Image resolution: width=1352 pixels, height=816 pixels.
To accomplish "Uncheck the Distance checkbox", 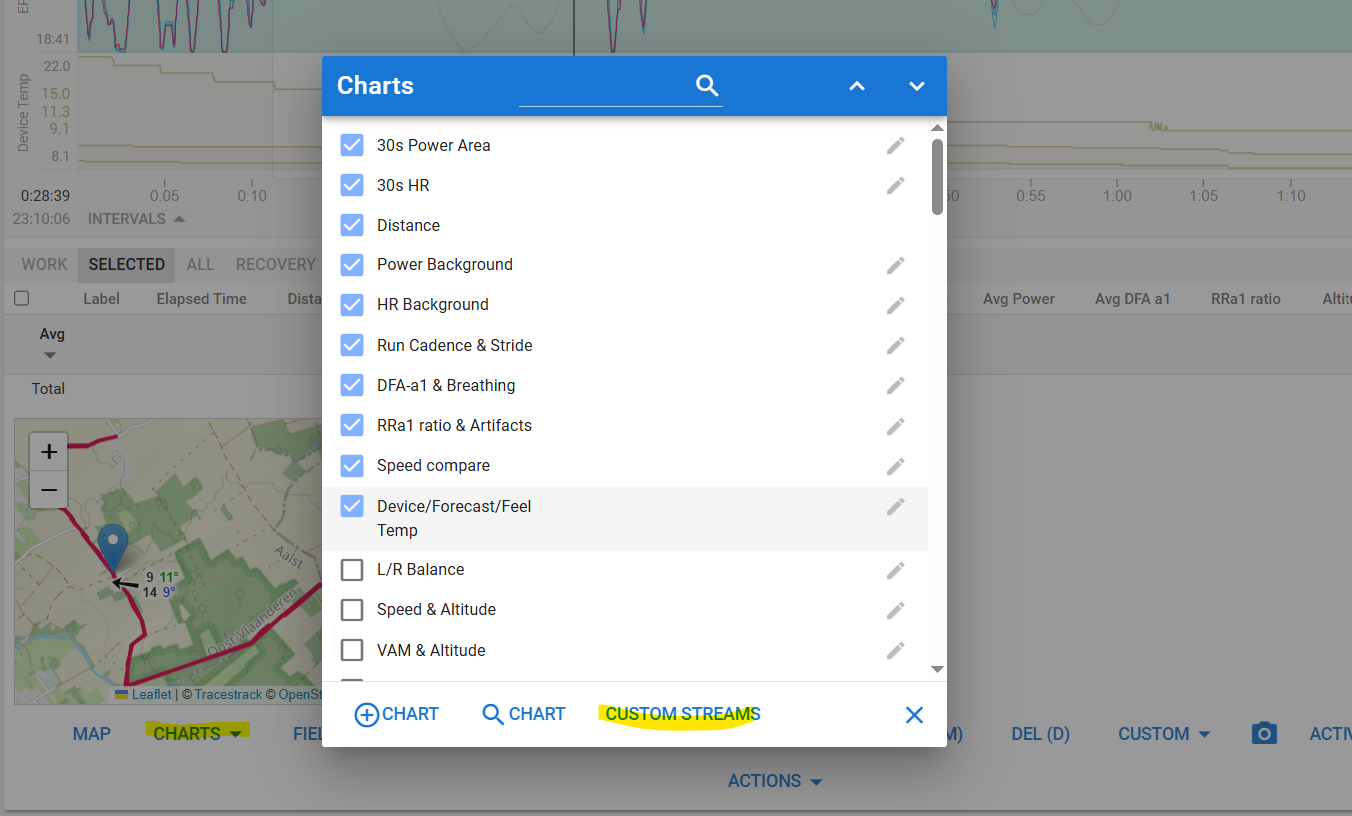I will click(352, 225).
